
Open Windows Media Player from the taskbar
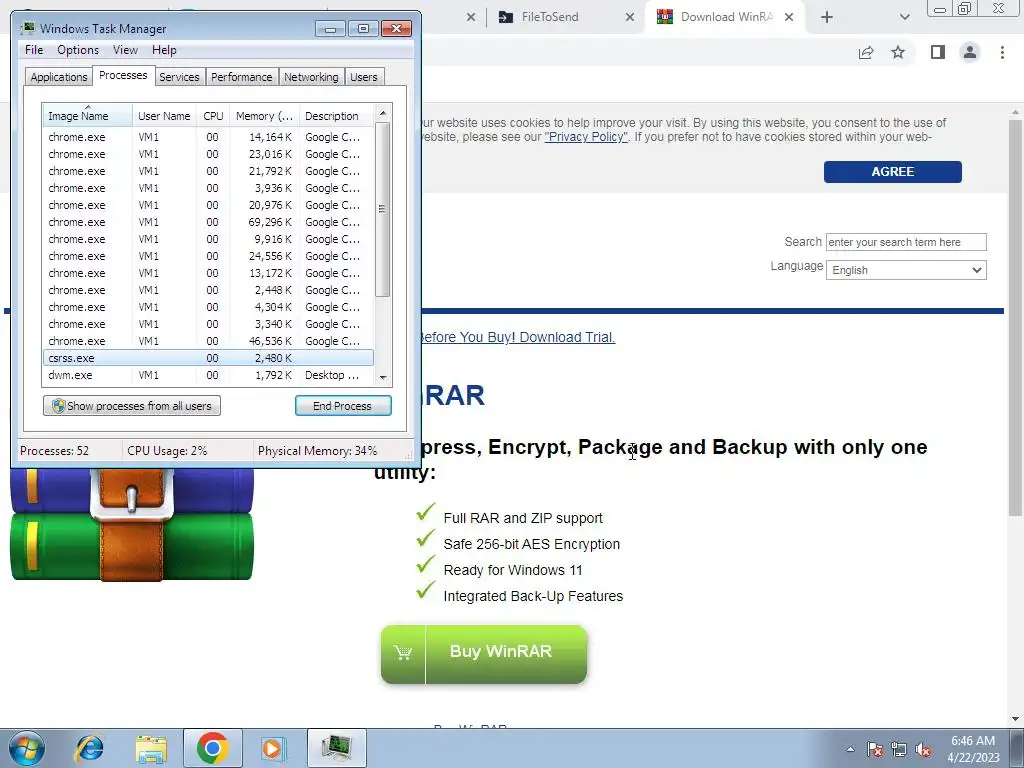point(272,748)
